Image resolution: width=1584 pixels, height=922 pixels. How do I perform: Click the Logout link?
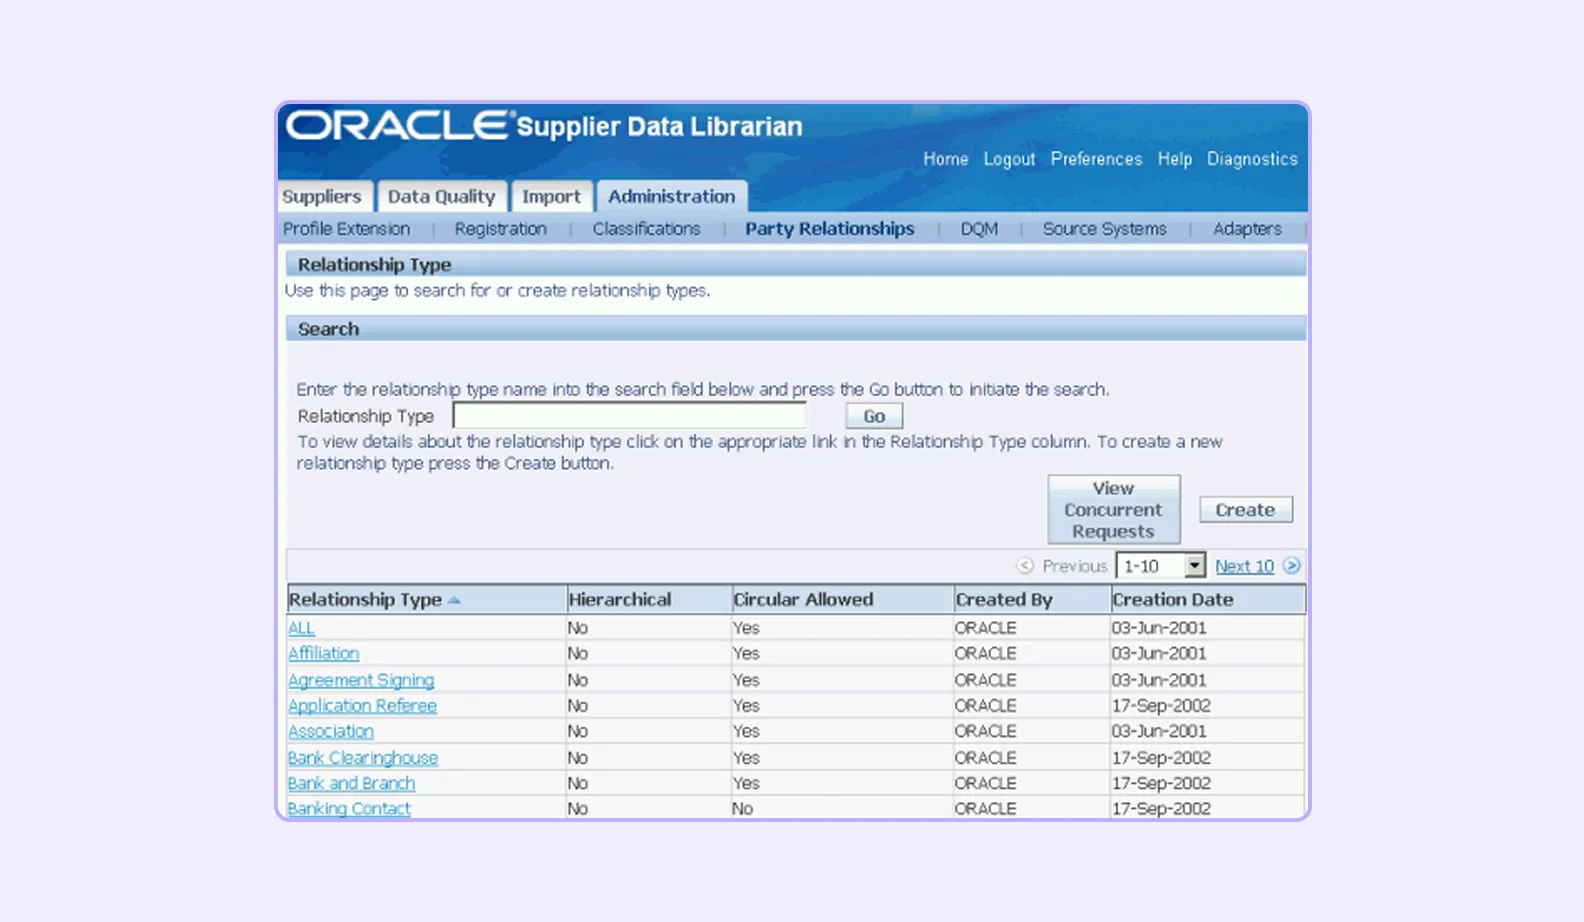[1009, 159]
